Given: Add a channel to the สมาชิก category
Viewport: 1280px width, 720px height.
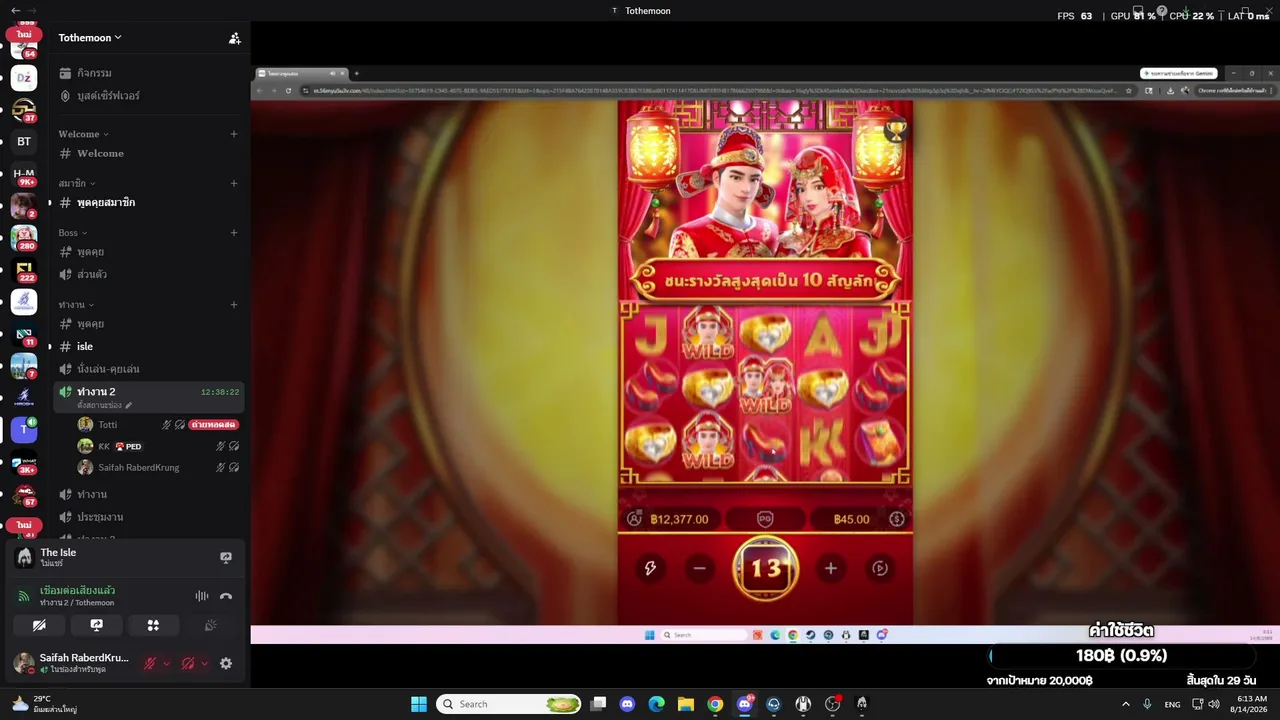Looking at the screenshot, I should coord(234,183).
